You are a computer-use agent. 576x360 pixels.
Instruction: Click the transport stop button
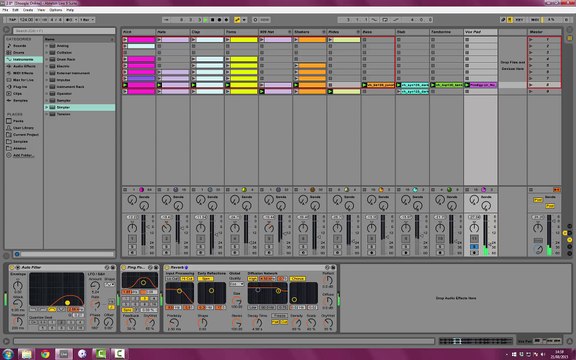pyautogui.click(x=212, y=19)
